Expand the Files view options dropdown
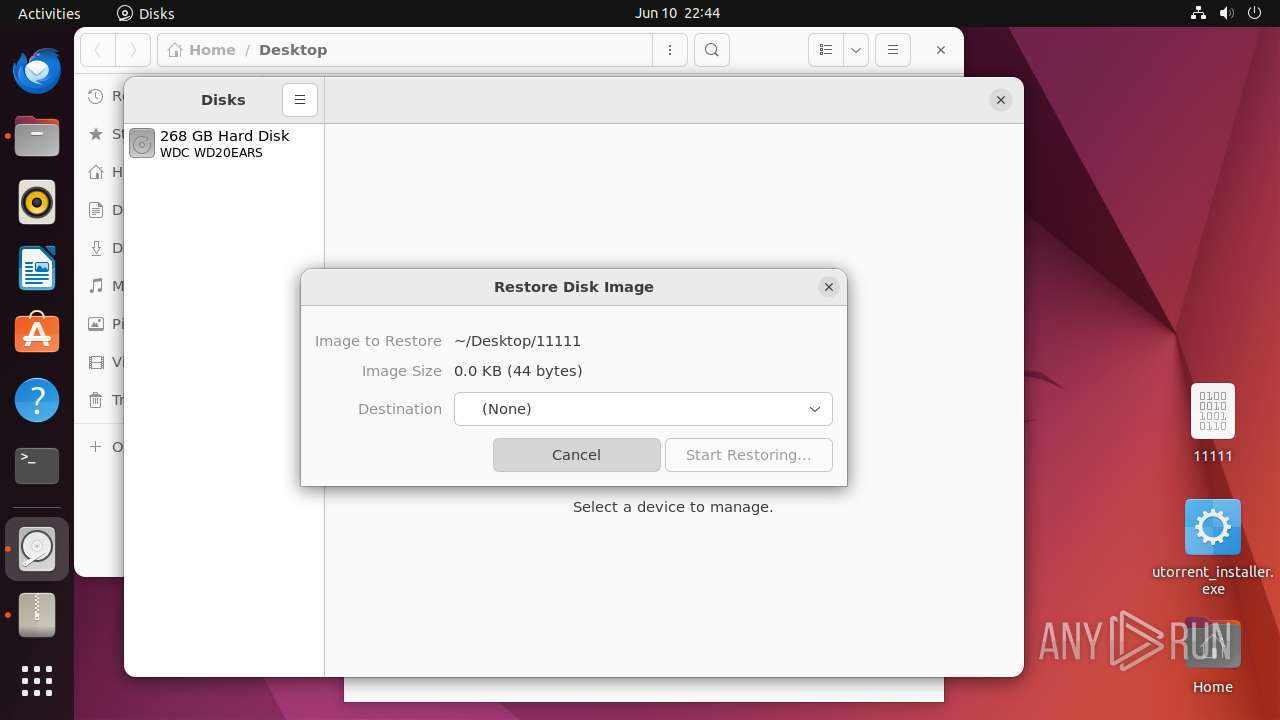Viewport: 1280px width, 720px height. pos(856,50)
